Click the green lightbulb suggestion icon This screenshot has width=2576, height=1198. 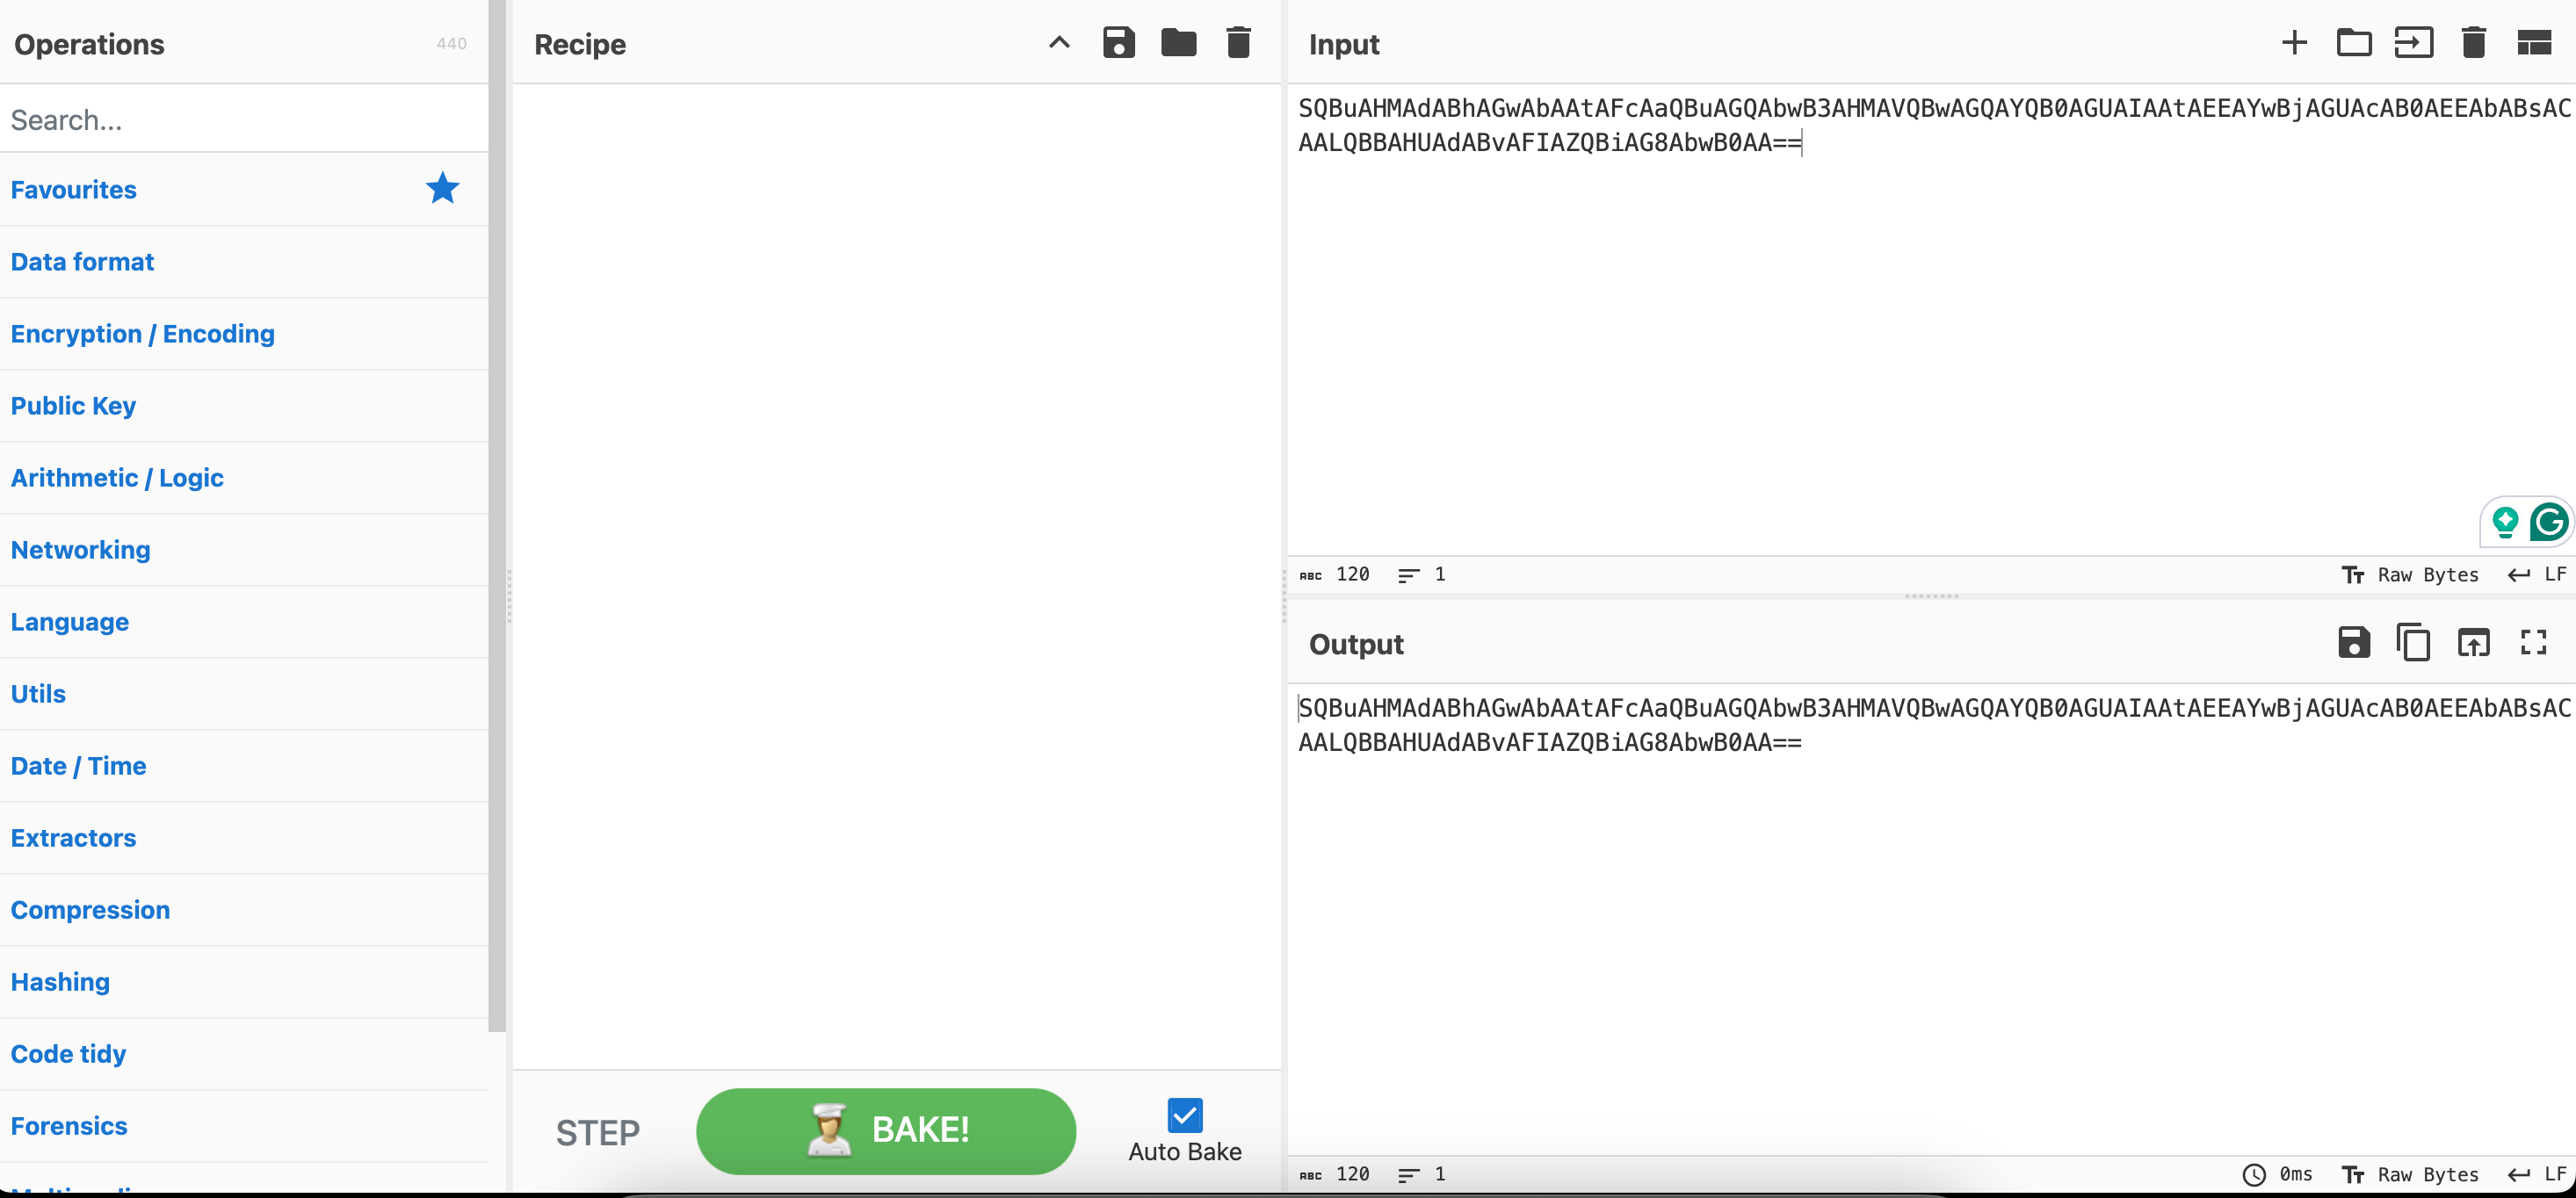[x=2505, y=522]
